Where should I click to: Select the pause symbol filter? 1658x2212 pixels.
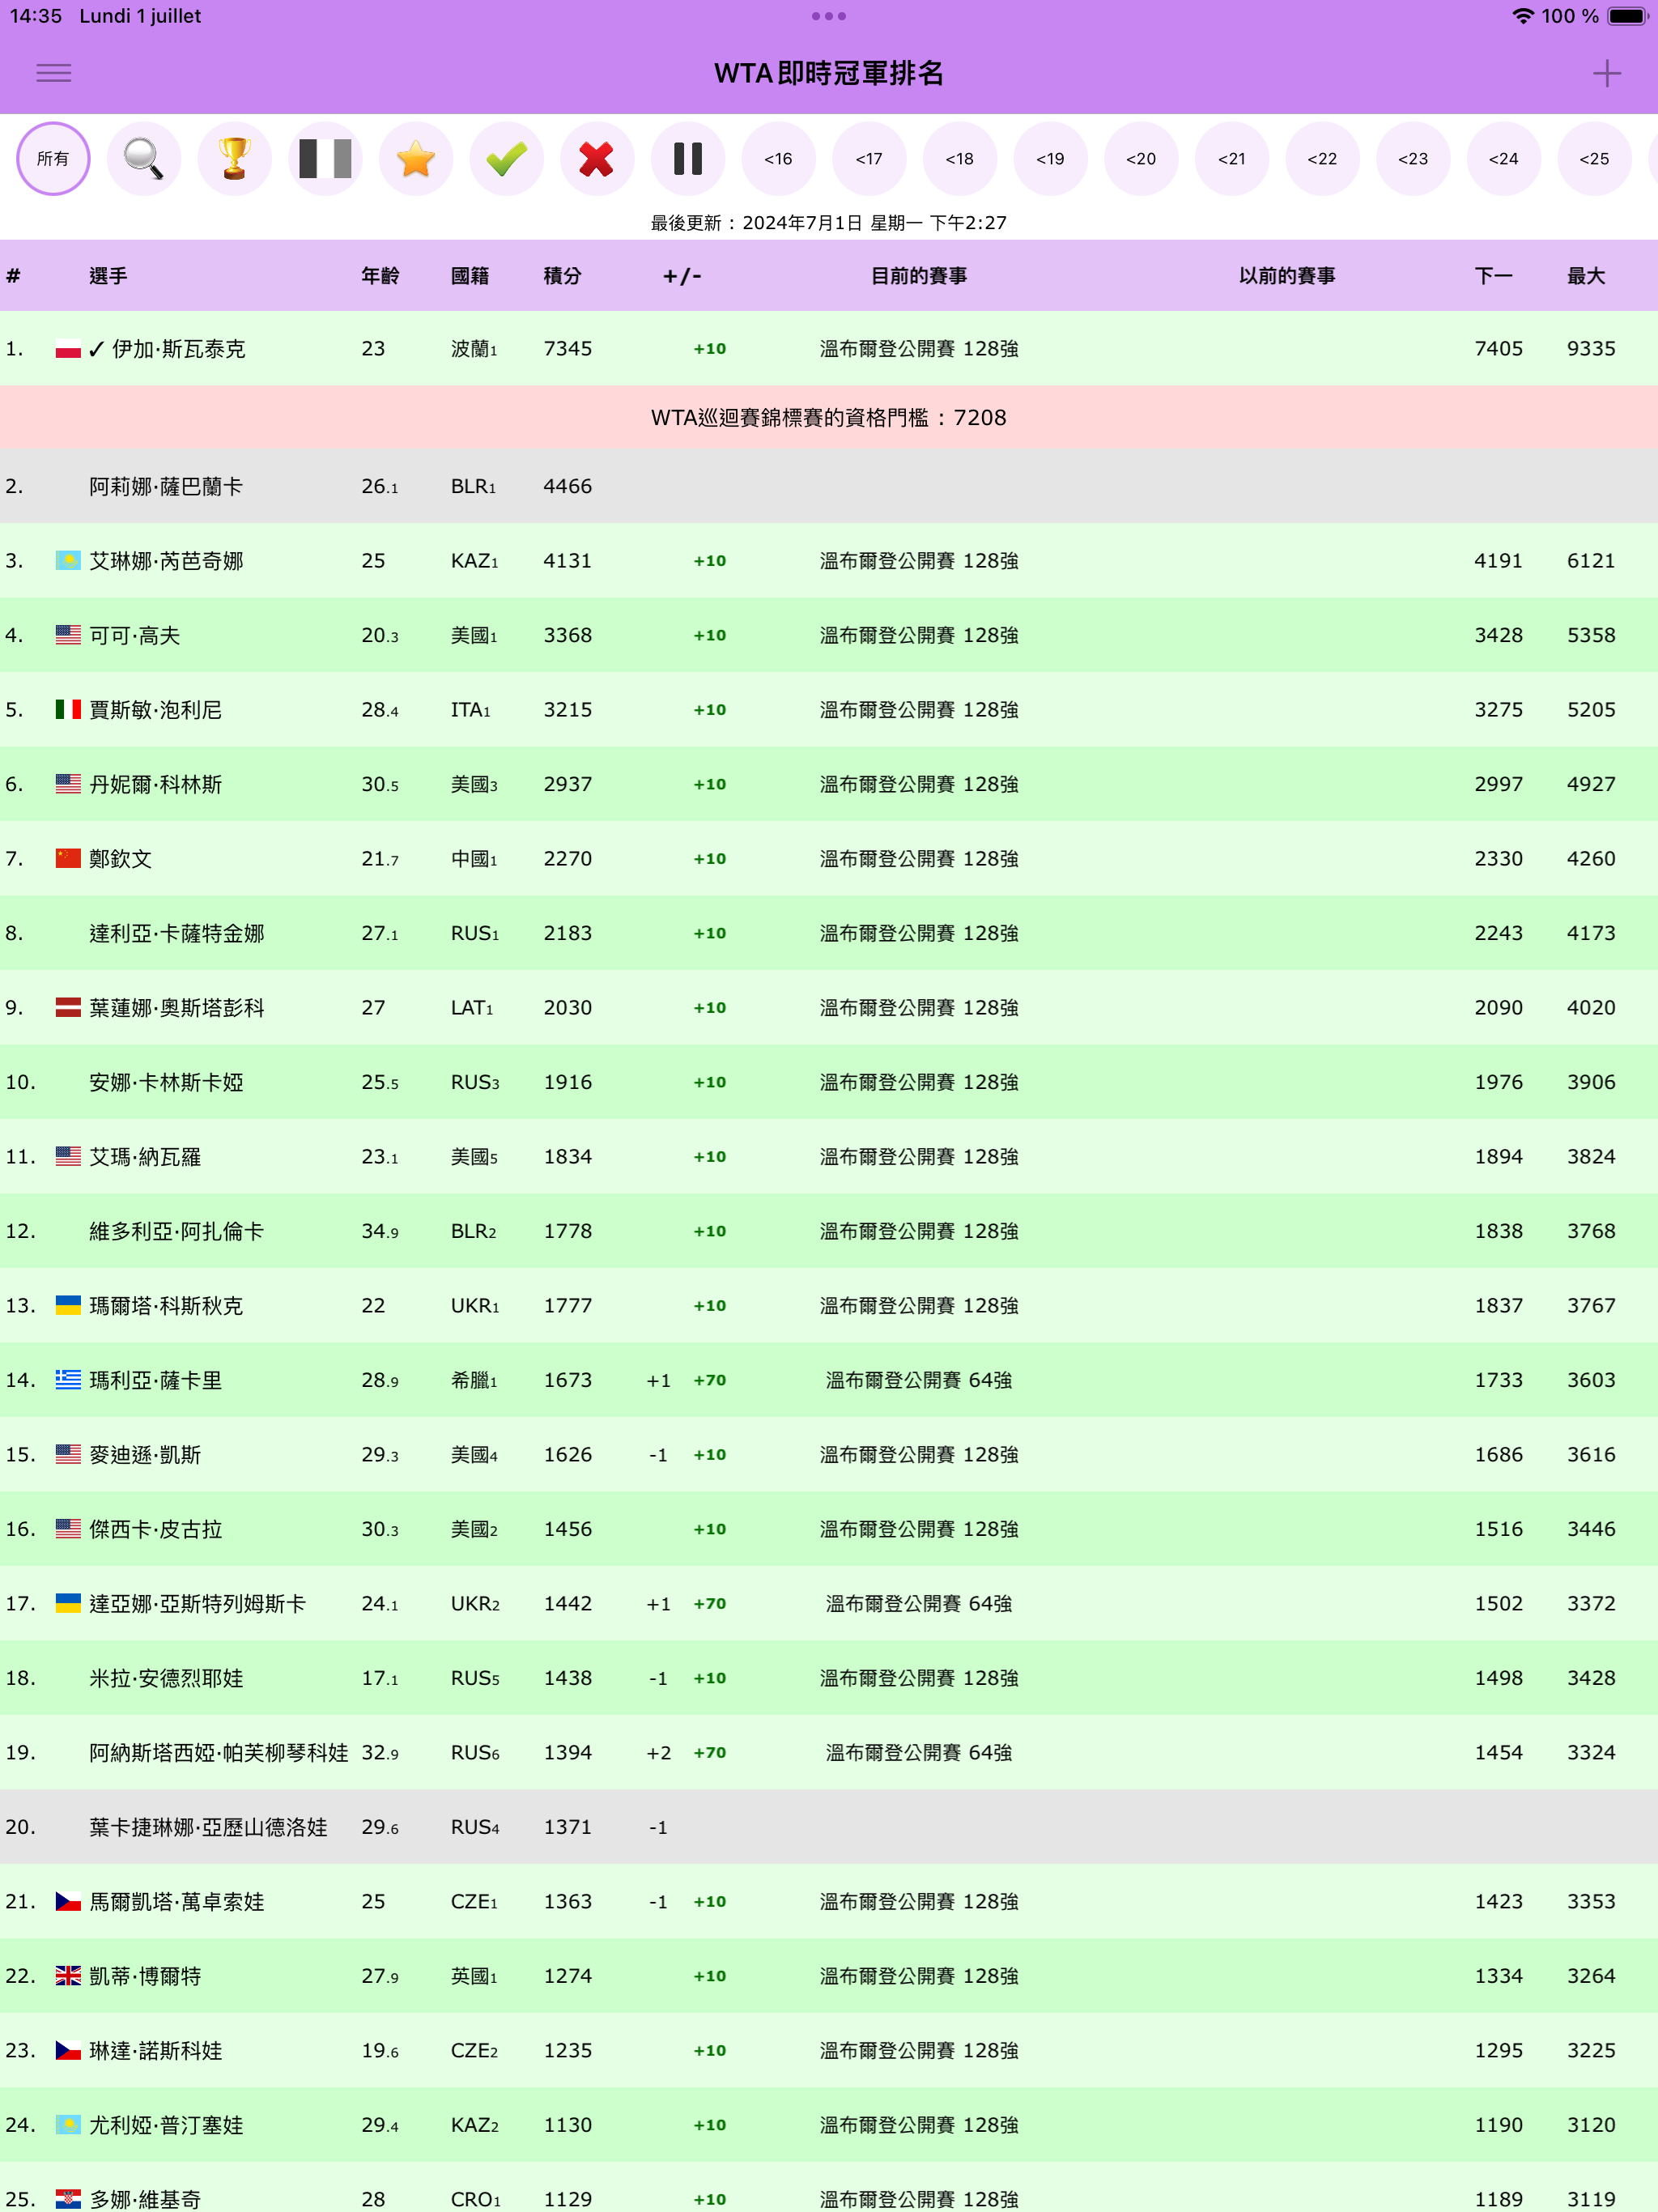pos(688,159)
